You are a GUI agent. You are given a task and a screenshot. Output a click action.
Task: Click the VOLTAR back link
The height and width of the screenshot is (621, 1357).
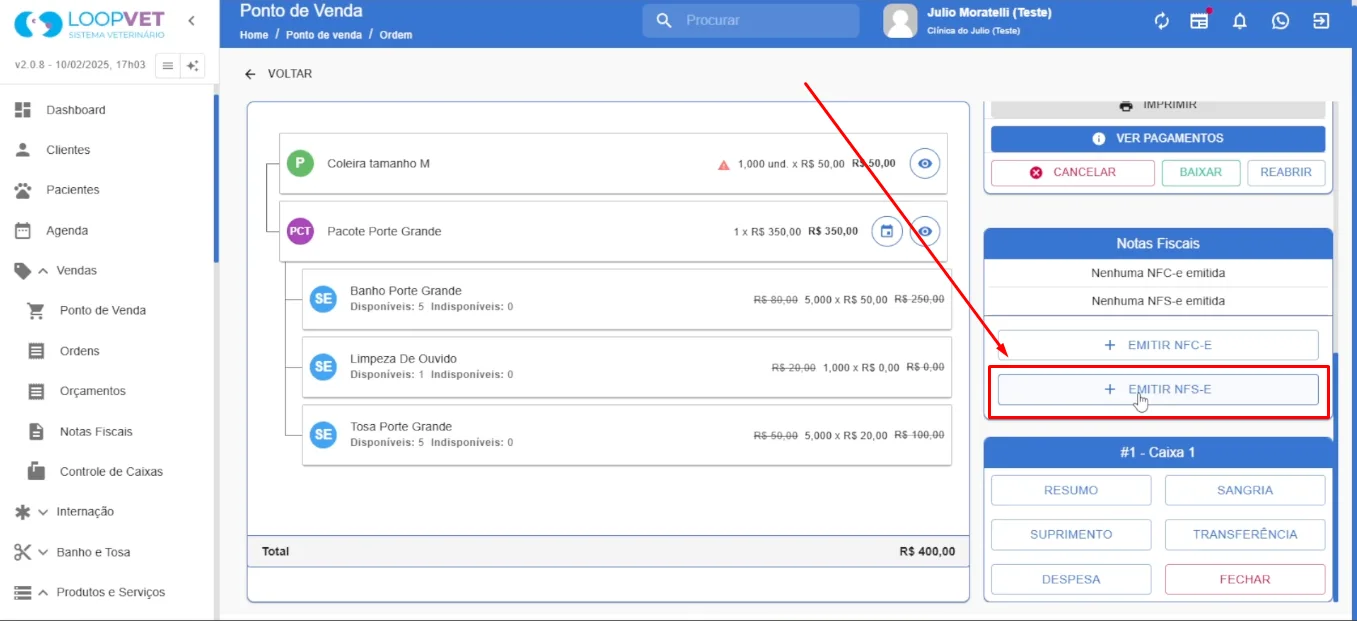coord(279,74)
